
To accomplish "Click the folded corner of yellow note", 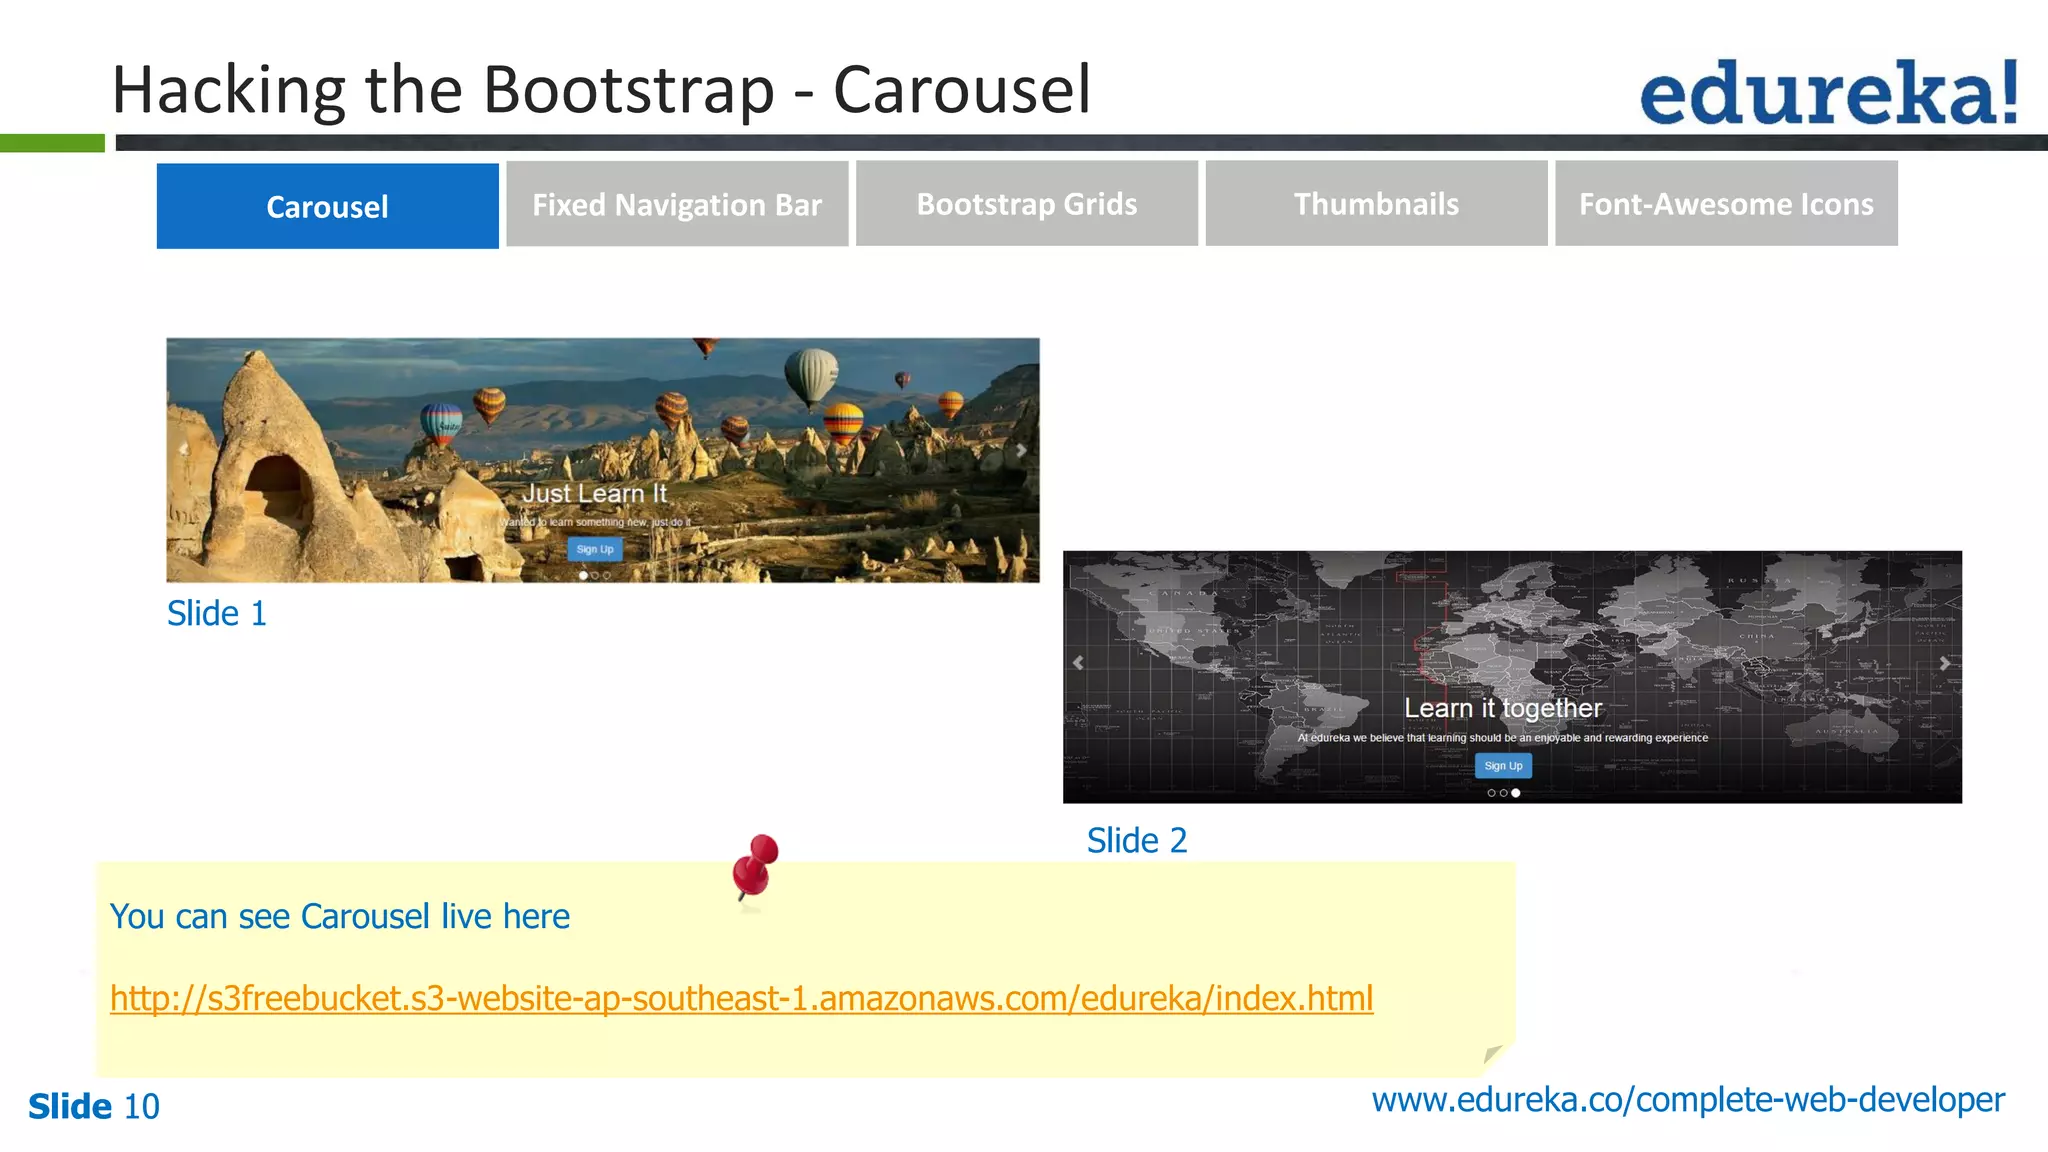I will click(x=1494, y=1055).
